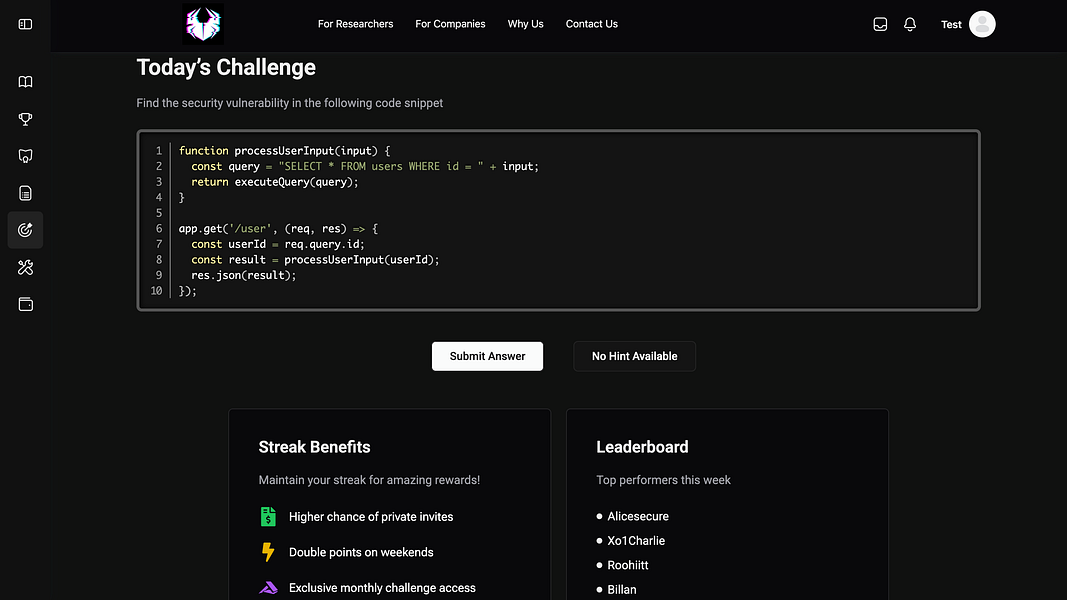This screenshot has height=600, width=1067.
Task: Open the trophy icon in sidebar
Action: [25, 119]
